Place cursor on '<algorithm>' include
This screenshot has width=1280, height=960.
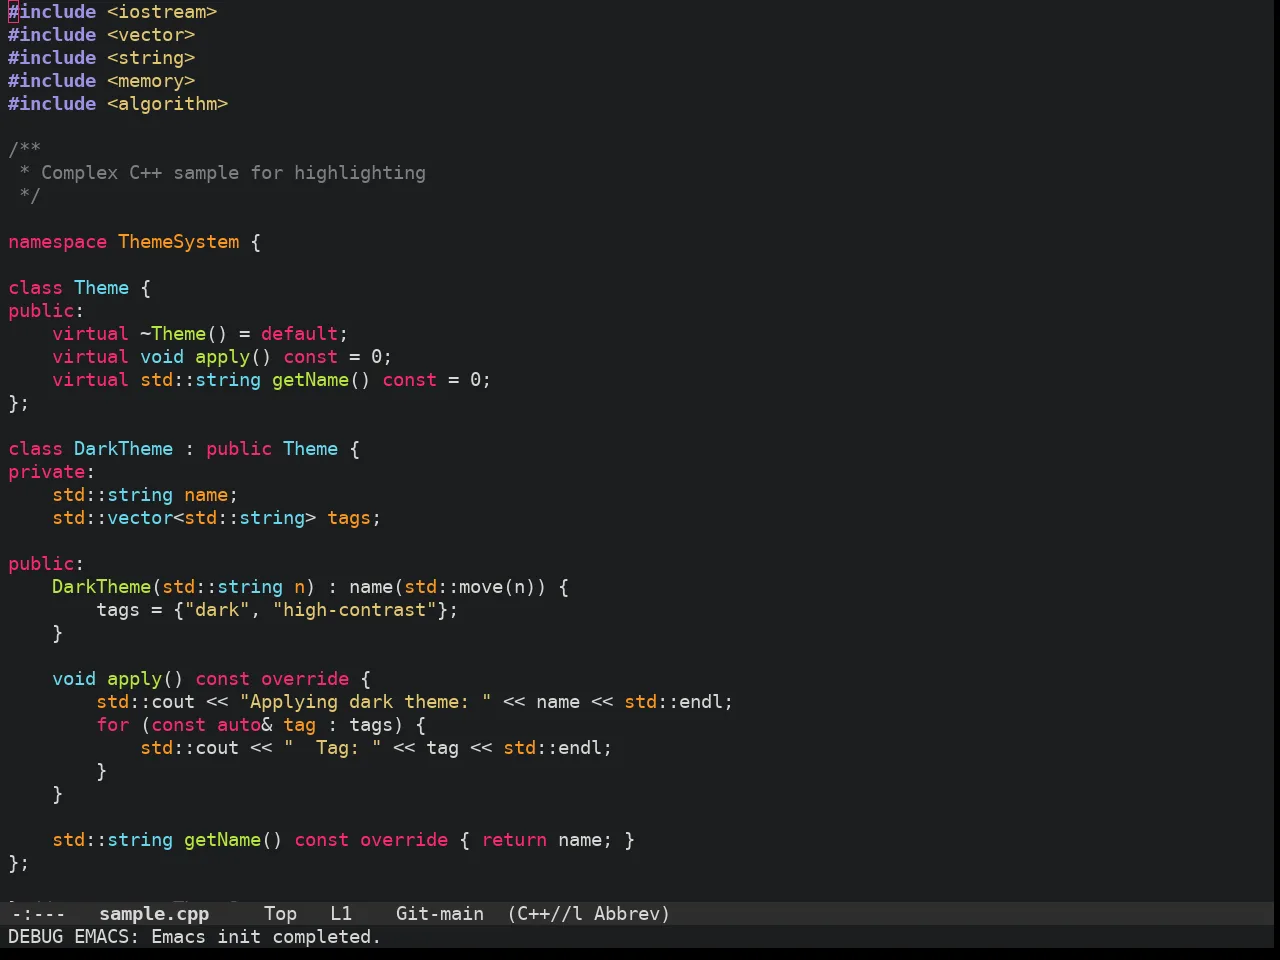click(x=168, y=104)
